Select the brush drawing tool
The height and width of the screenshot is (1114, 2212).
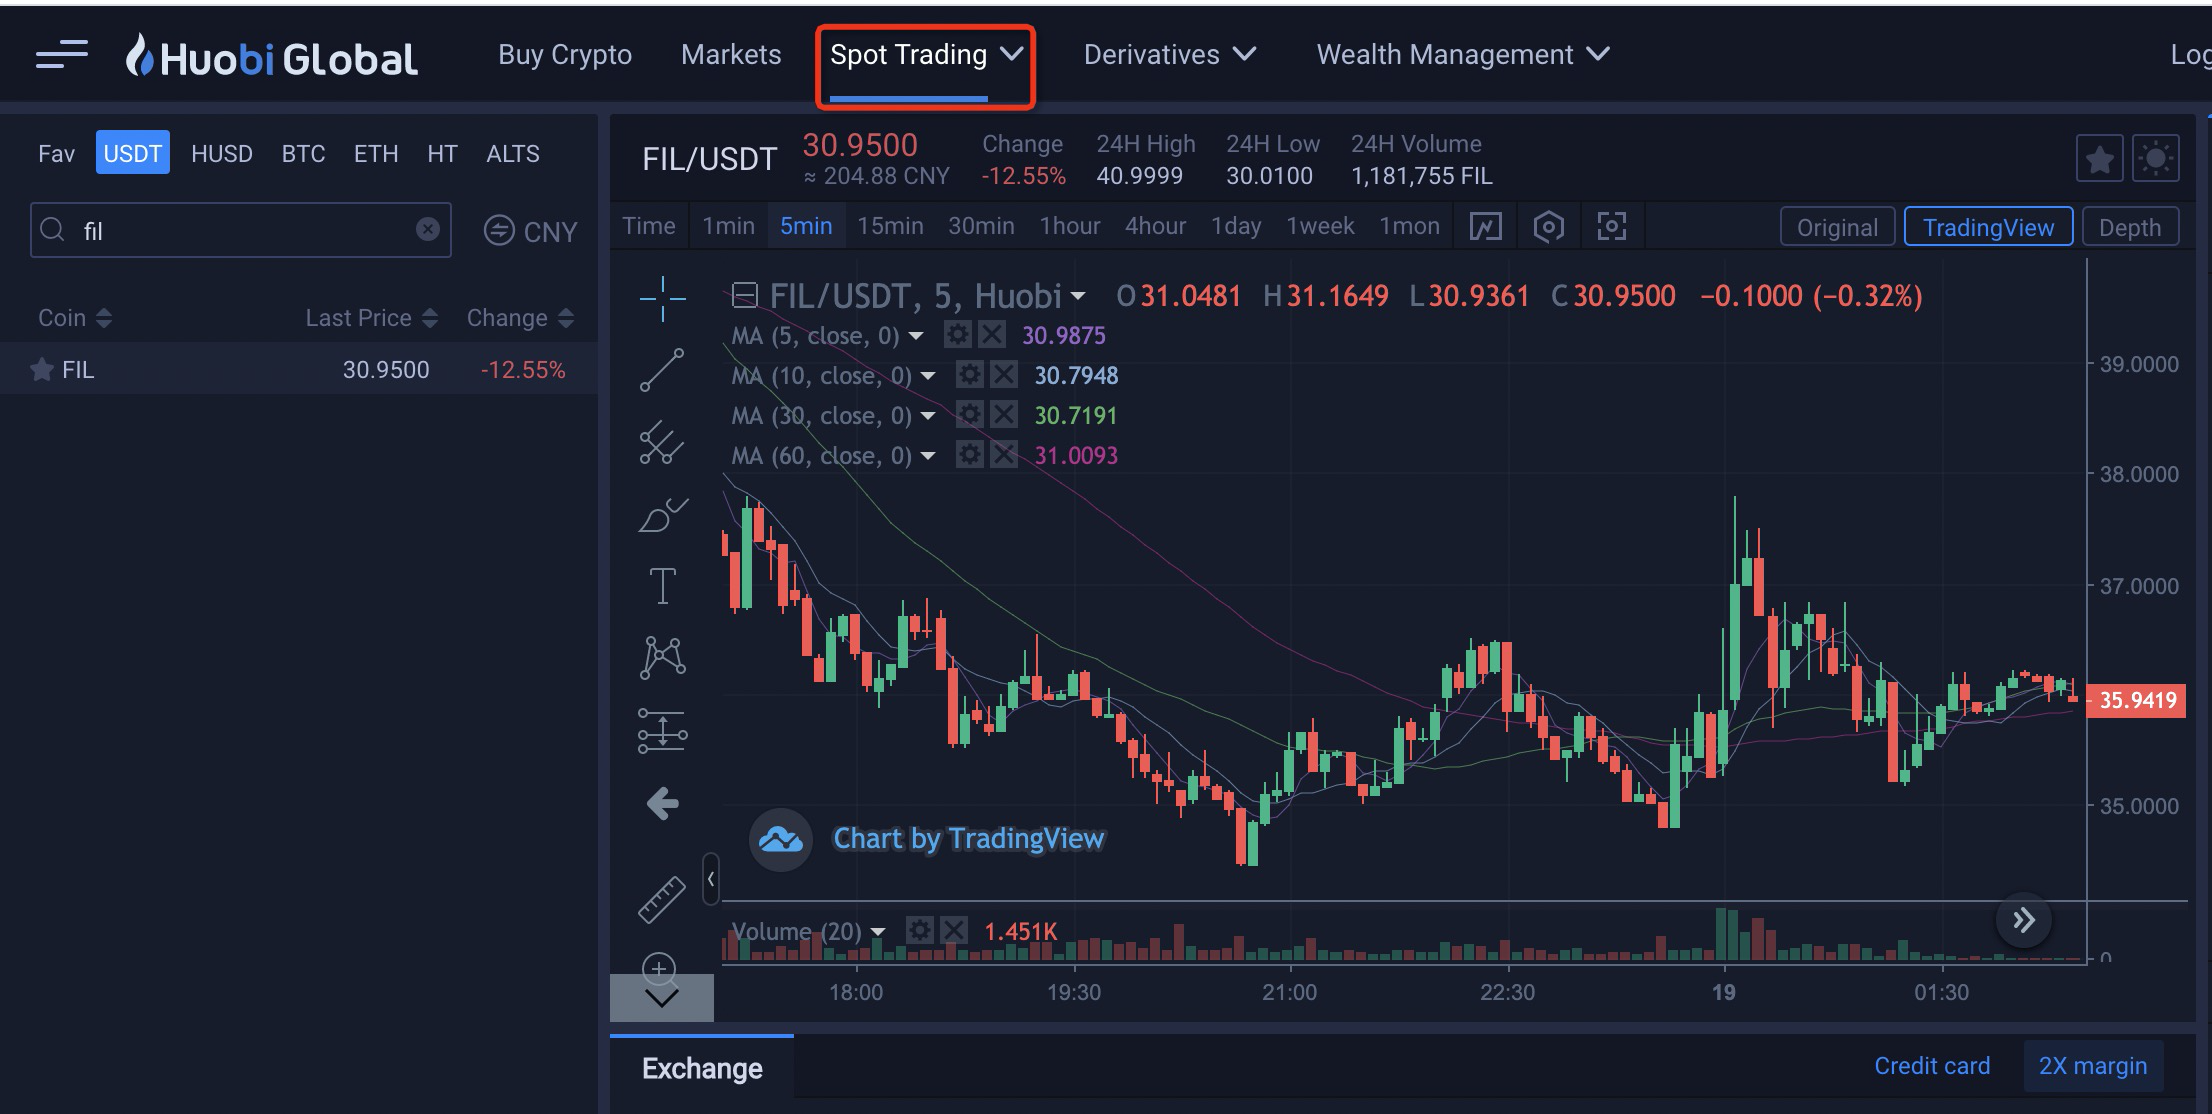[662, 515]
